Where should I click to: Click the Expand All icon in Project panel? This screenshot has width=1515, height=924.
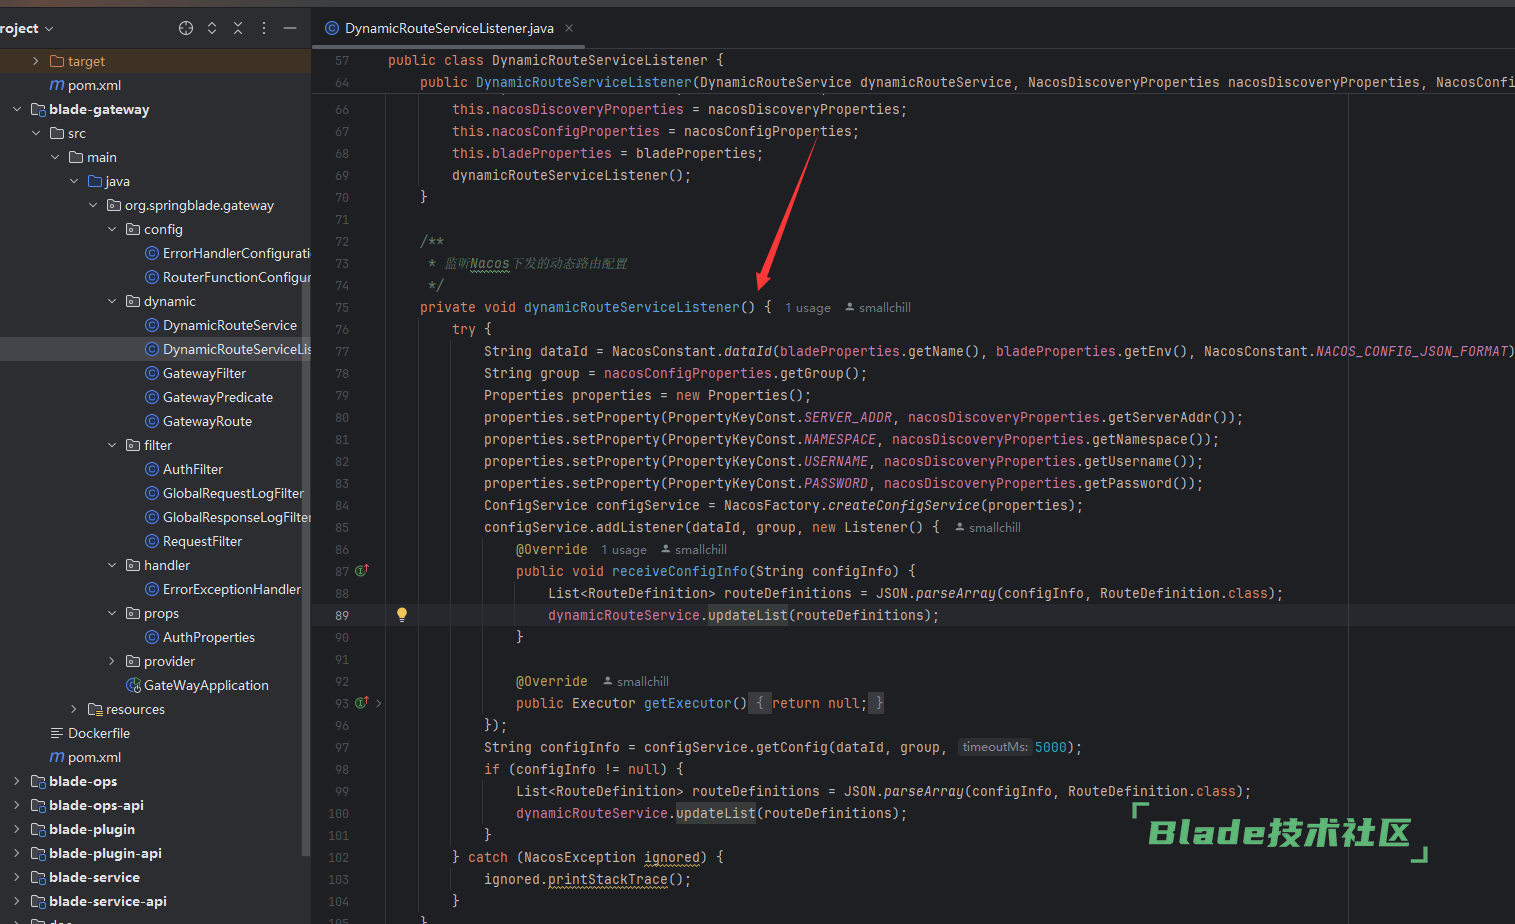(x=212, y=28)
